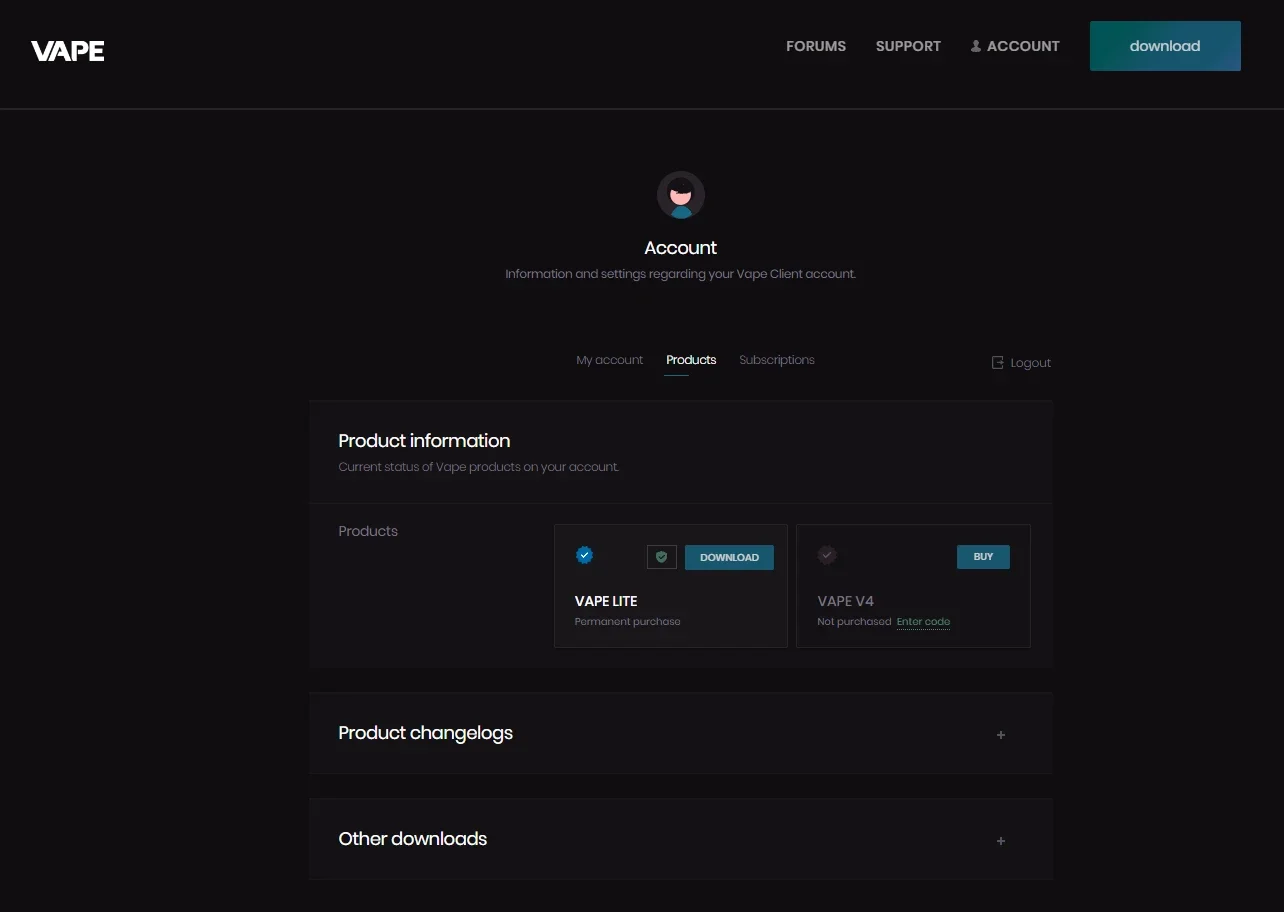The height and width of the screenshot is (912, 1284).
Task: Click the blue verified badge on Vape Lite
Action: click(x=585, y=555)
